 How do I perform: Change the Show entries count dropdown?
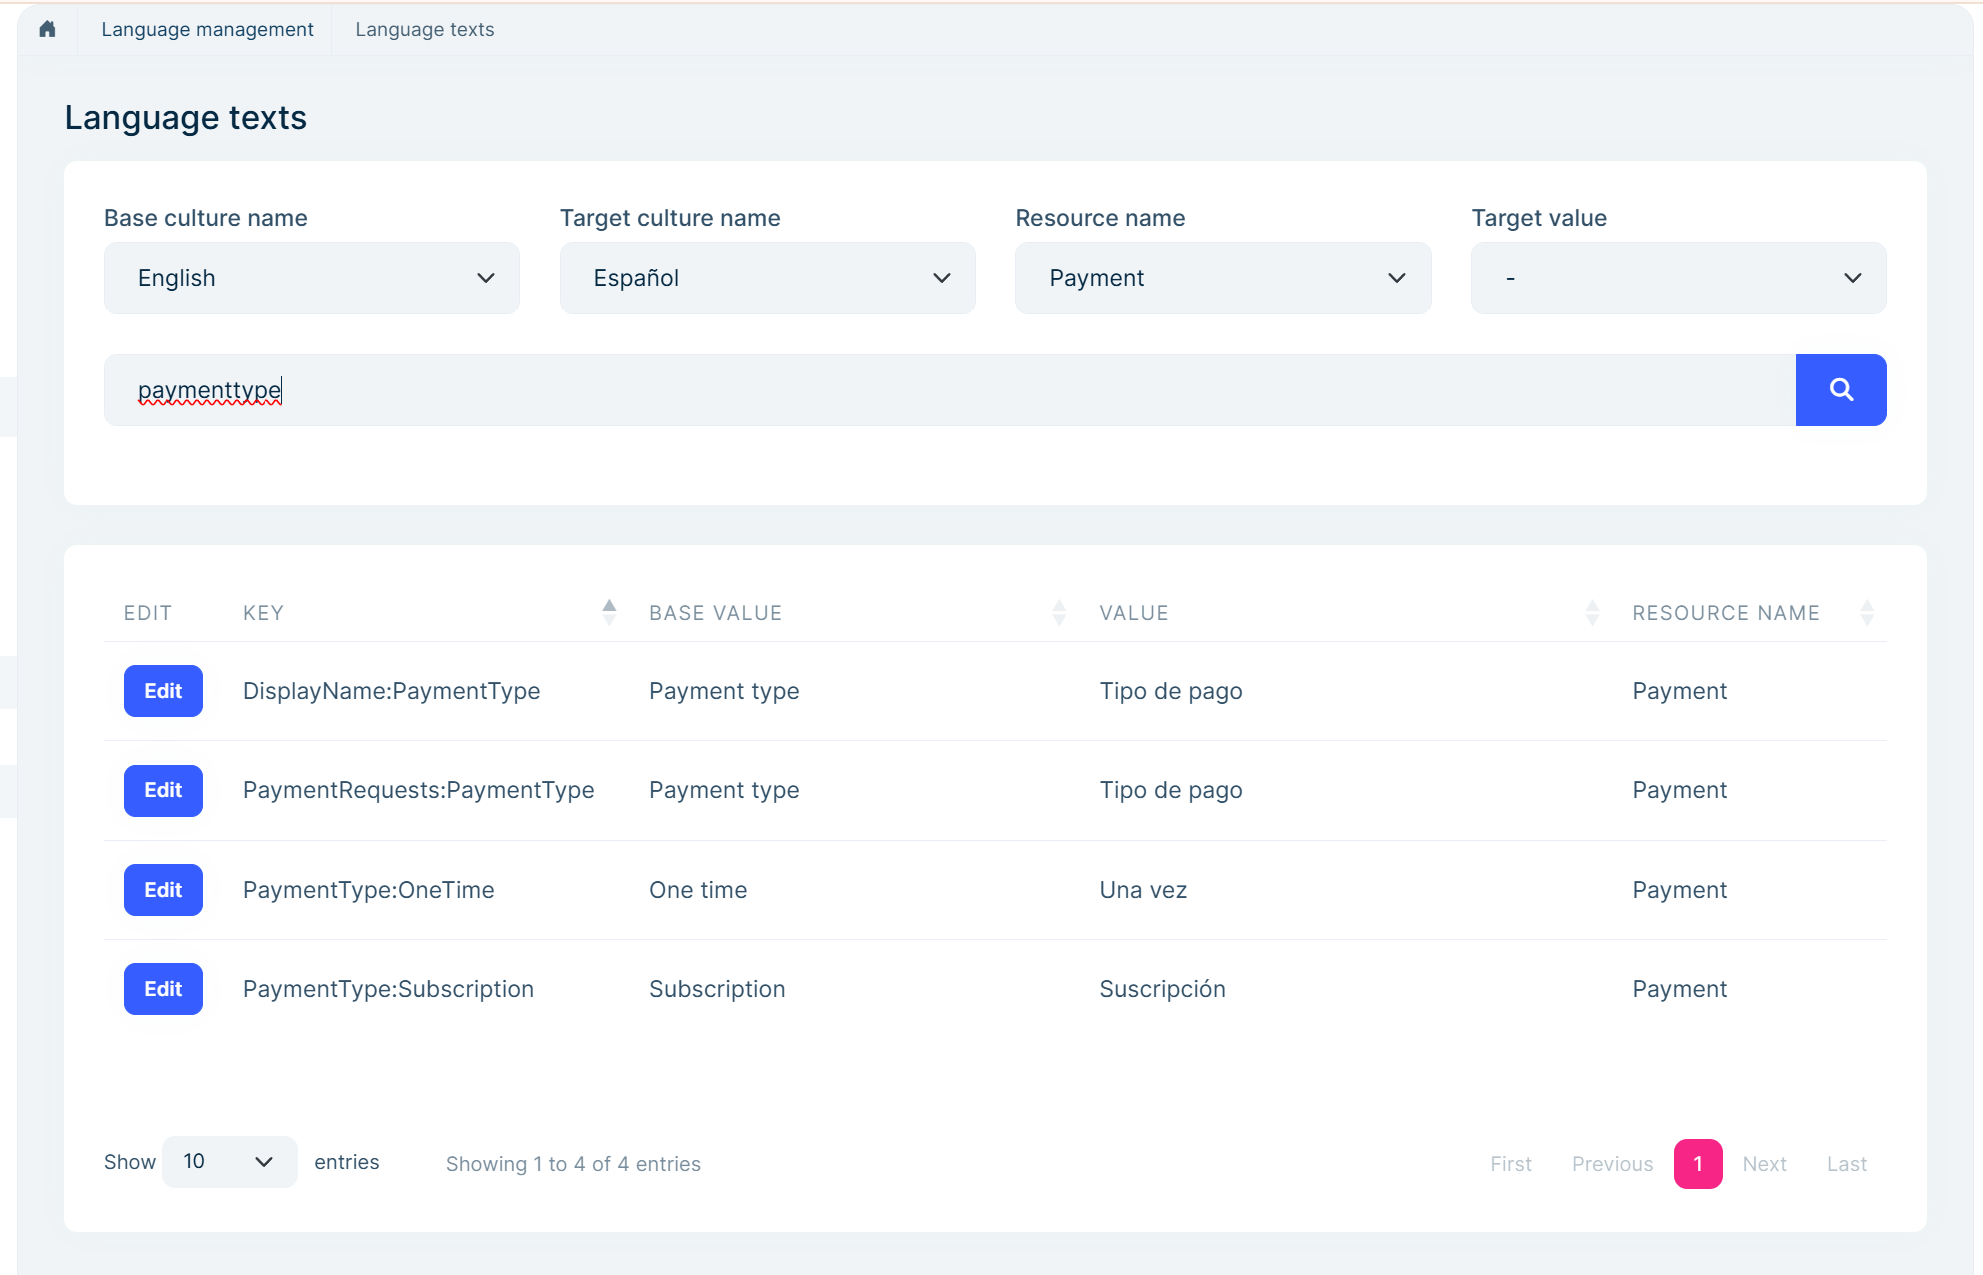pyautogui.click(x=229, y=1162)
